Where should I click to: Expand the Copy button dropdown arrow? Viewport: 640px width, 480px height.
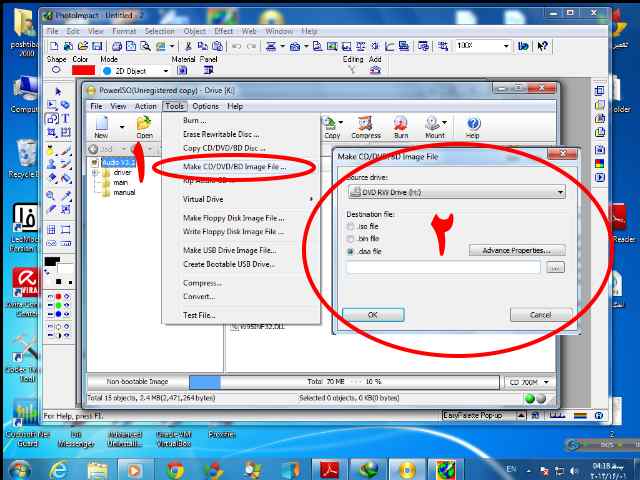coord(341,122)
